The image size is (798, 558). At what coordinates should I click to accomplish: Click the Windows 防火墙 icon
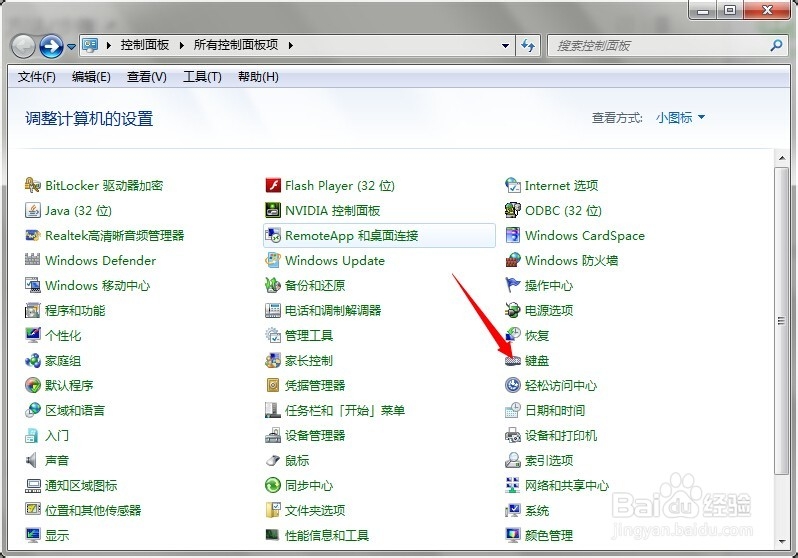[x=512, y=260]
